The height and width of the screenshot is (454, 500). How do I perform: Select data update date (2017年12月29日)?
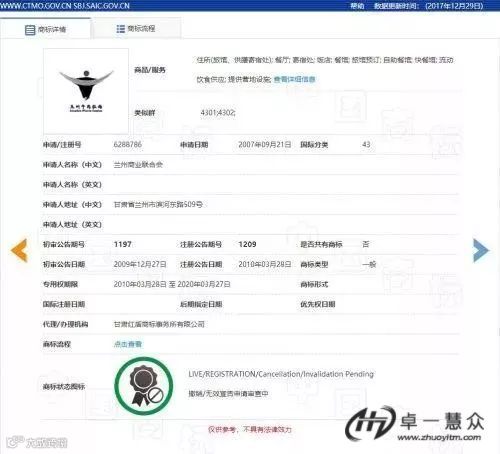click(454, 6)
